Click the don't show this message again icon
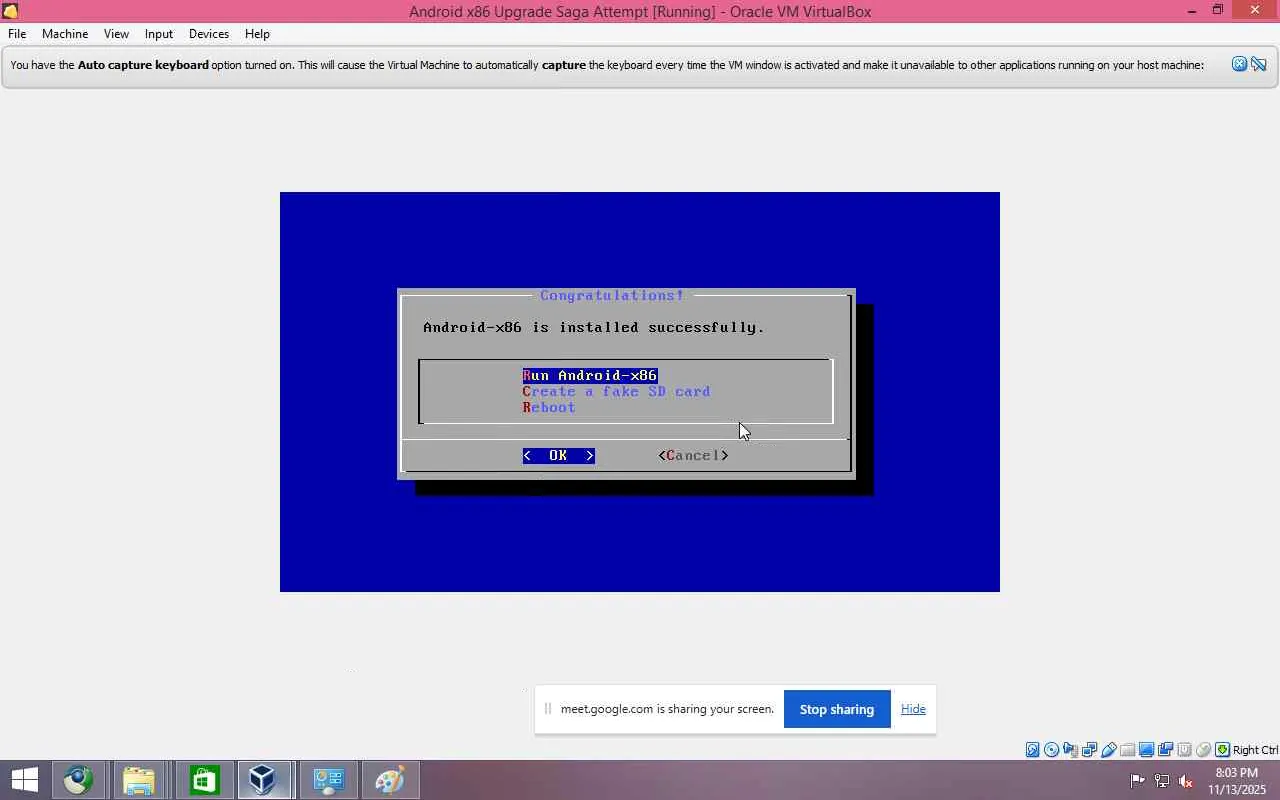 coord(1259,64)
